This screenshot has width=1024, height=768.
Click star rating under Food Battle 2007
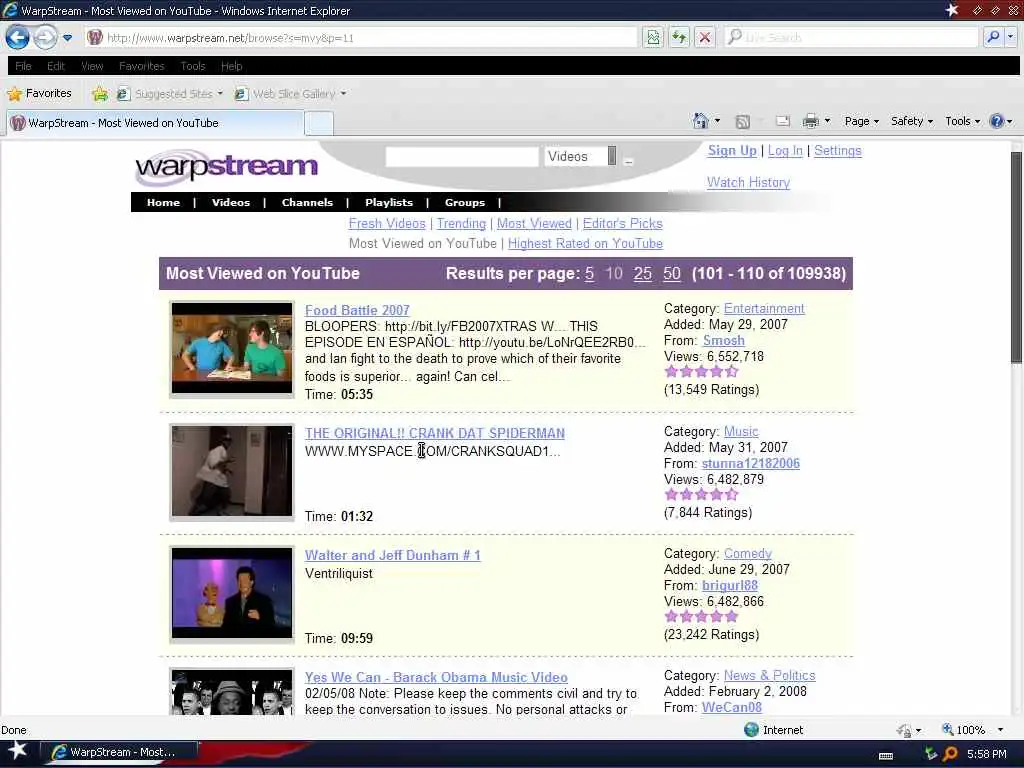click(701, 372)
